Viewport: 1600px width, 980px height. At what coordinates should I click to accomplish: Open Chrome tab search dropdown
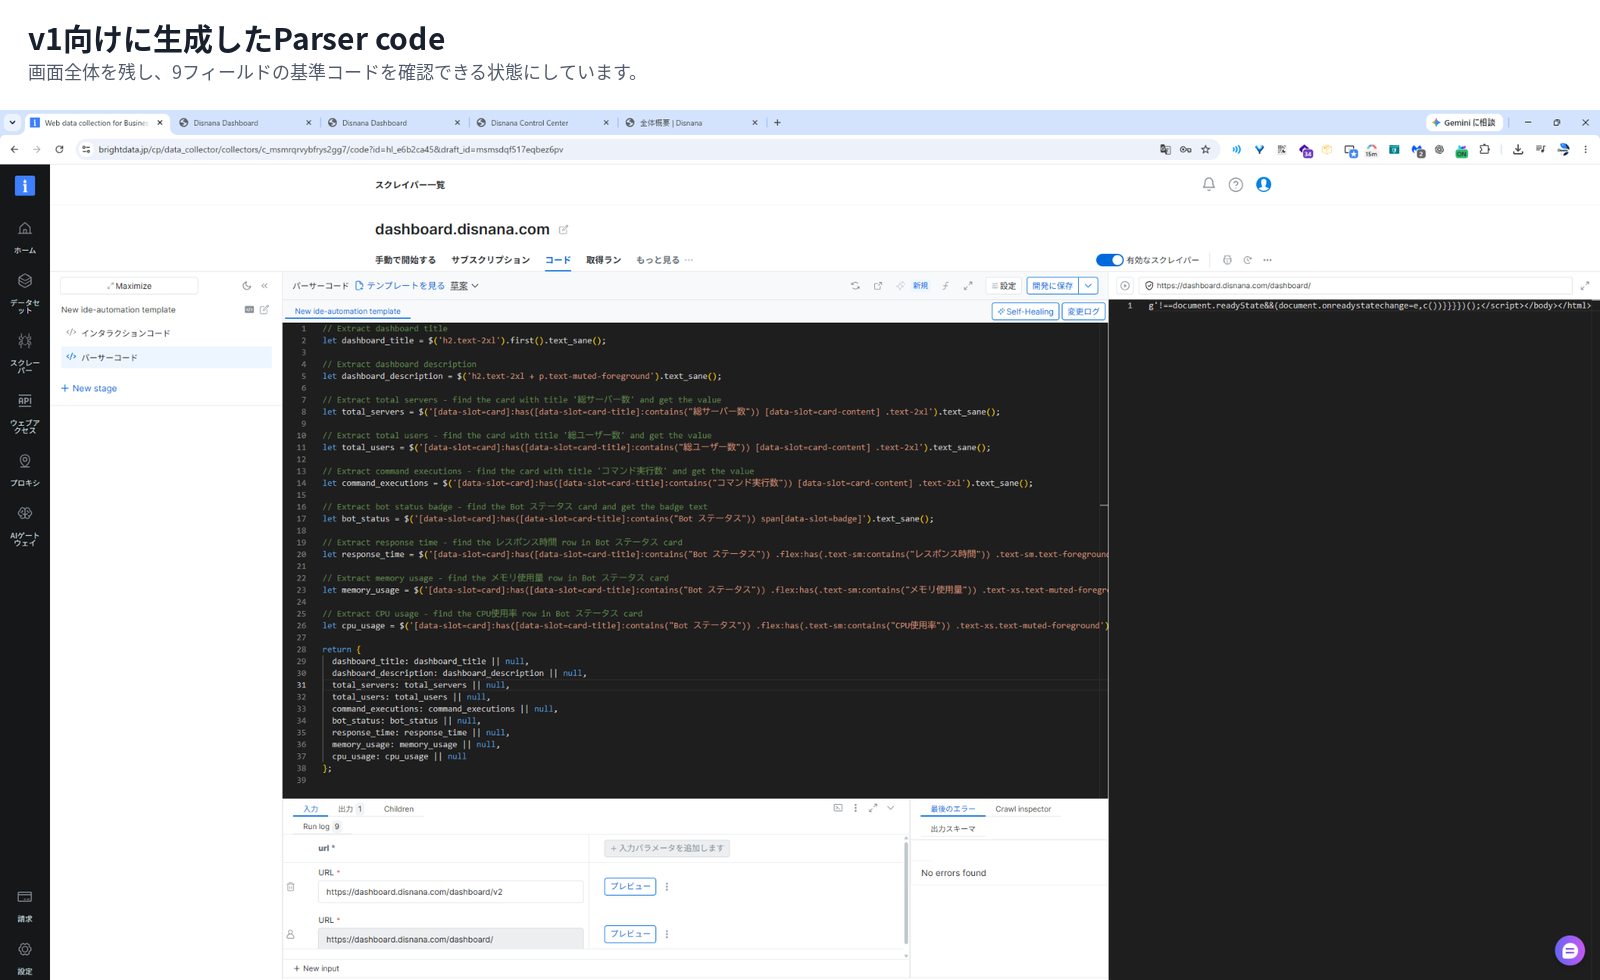[12, 123]
